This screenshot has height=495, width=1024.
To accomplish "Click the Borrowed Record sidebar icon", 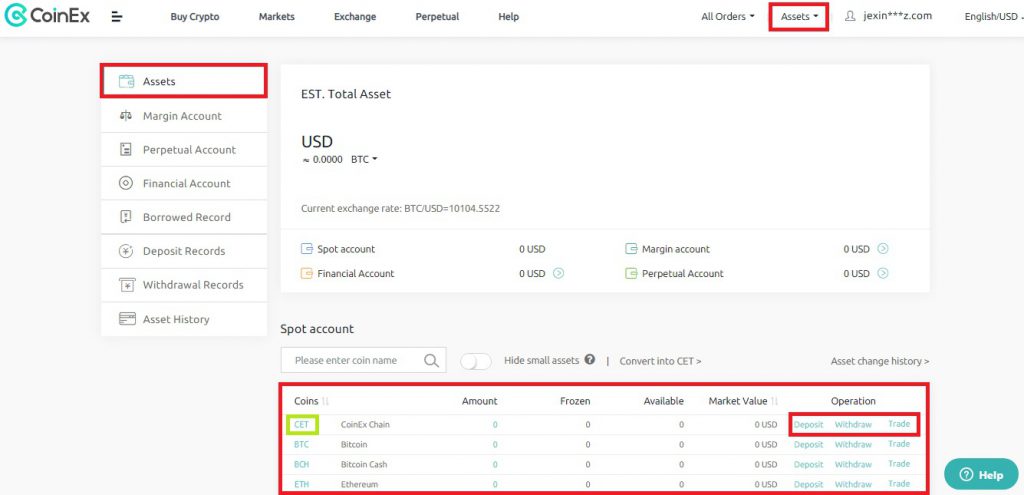I will (x=126, y=217).
